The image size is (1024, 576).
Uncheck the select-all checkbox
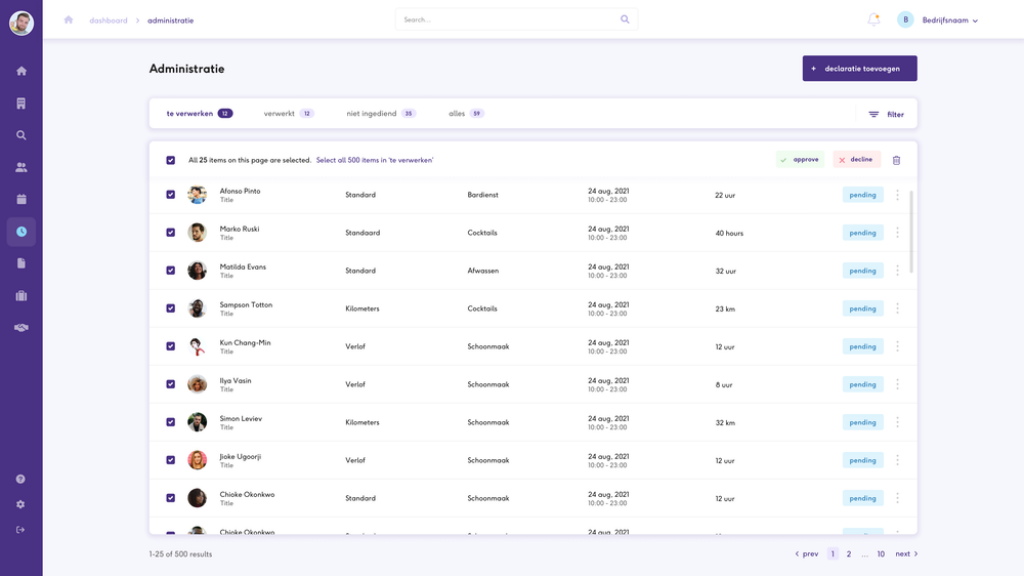coord(170,160)
